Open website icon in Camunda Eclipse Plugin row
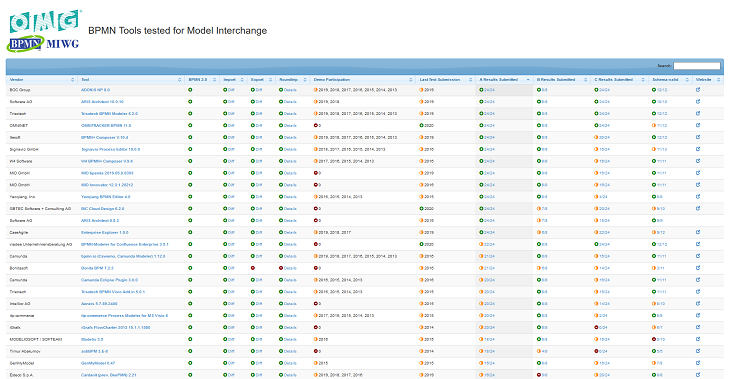 click(698, 280)
